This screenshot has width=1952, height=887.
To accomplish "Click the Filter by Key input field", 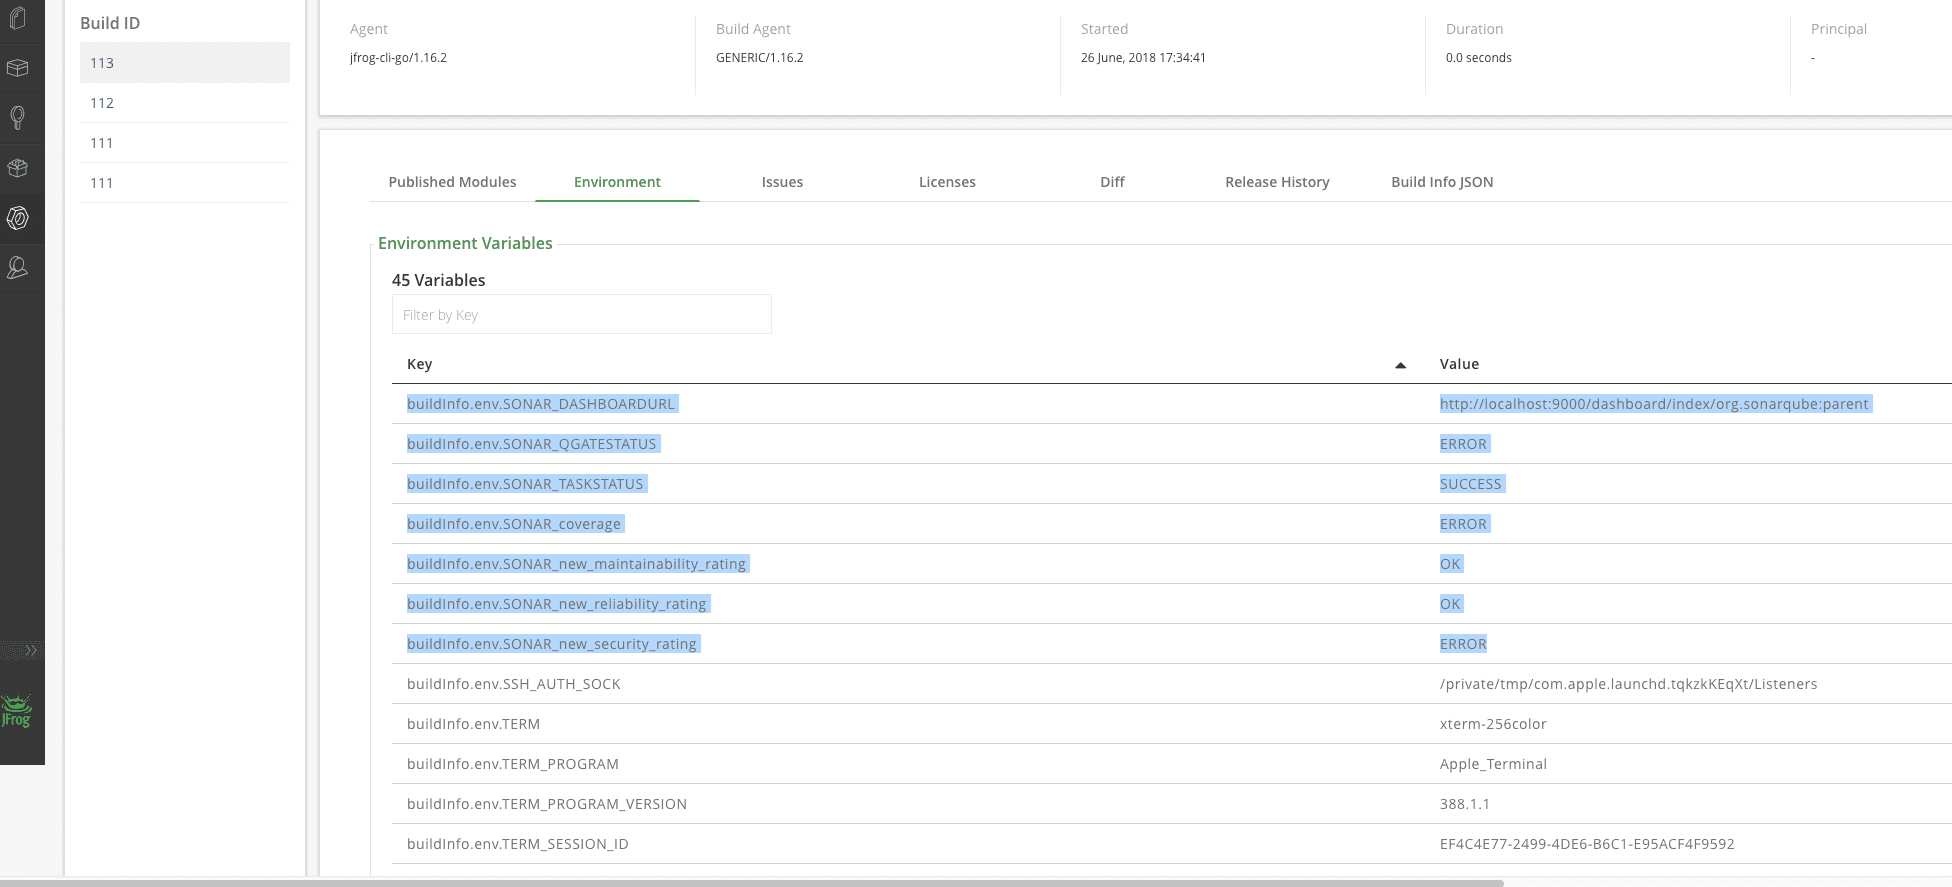I will tap(581, 315).
